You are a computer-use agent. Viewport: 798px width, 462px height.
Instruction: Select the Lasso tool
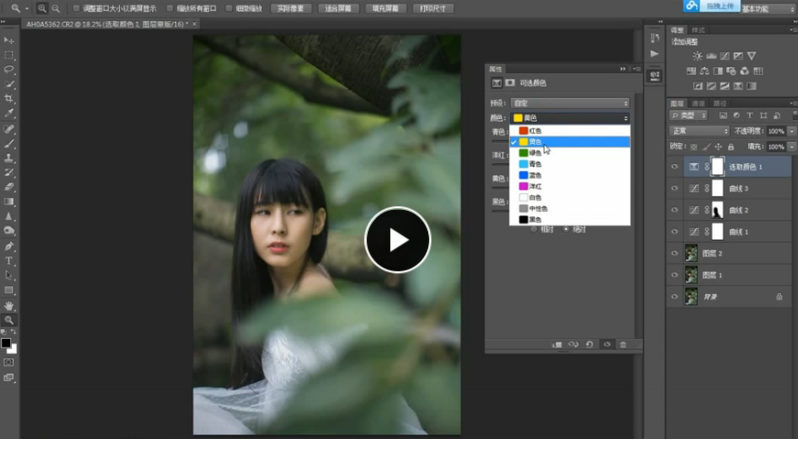[9, 69]
